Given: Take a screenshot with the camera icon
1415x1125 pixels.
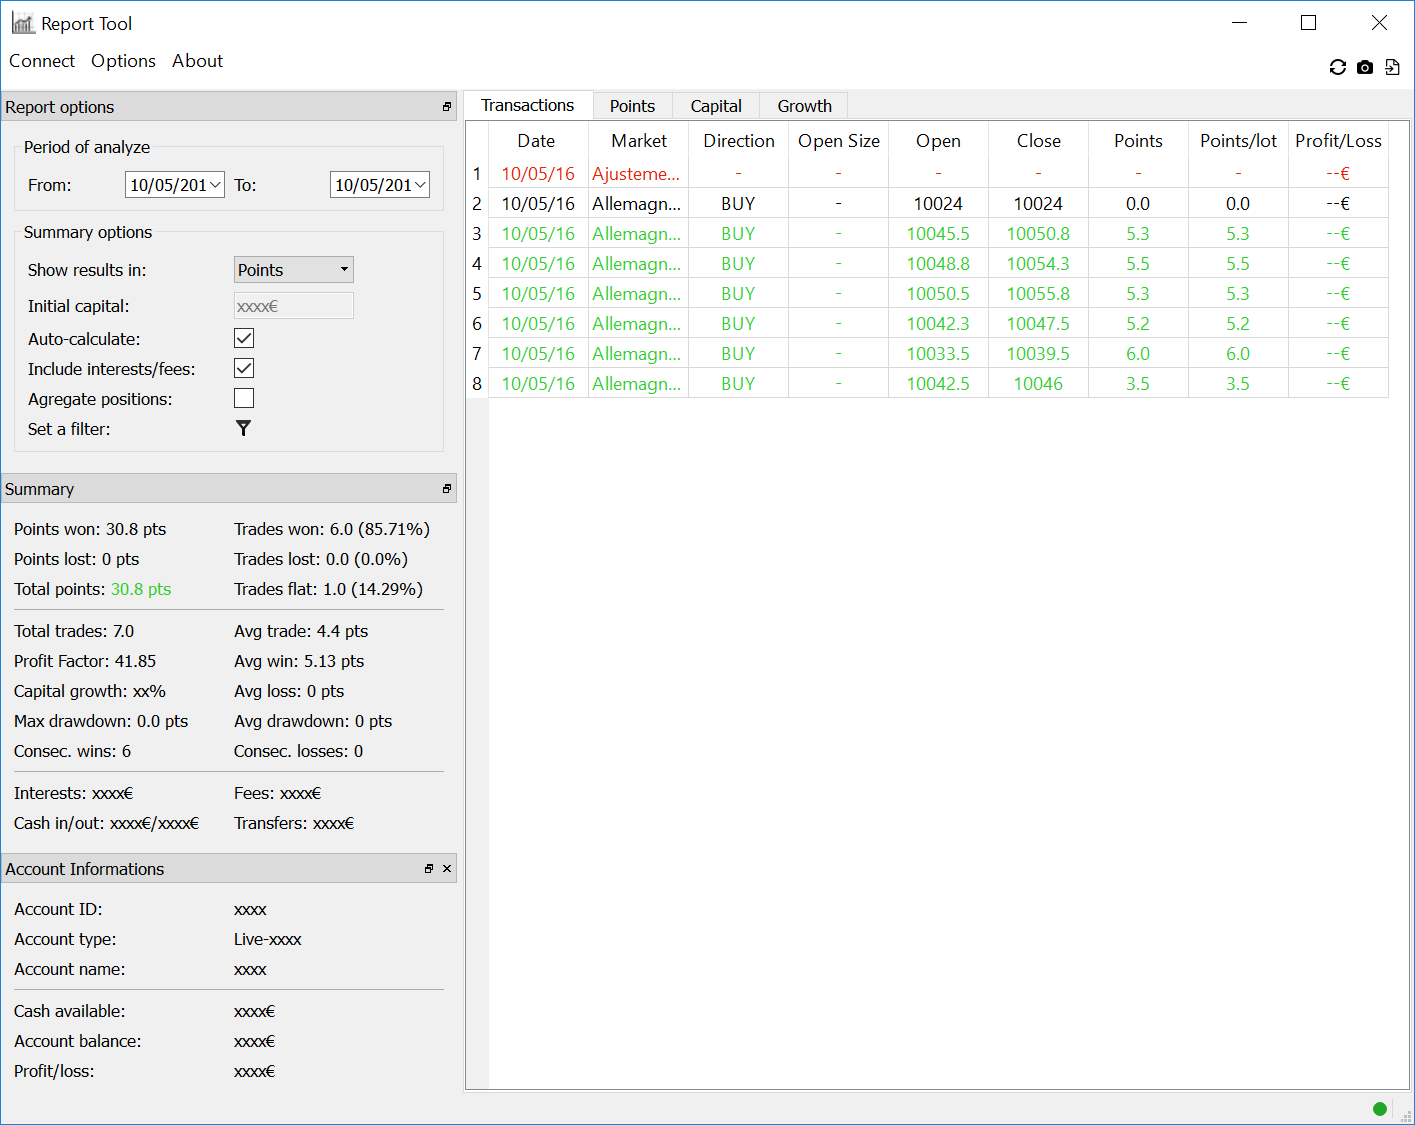Looking at the screenshot, I should (x=1365, y=67).
